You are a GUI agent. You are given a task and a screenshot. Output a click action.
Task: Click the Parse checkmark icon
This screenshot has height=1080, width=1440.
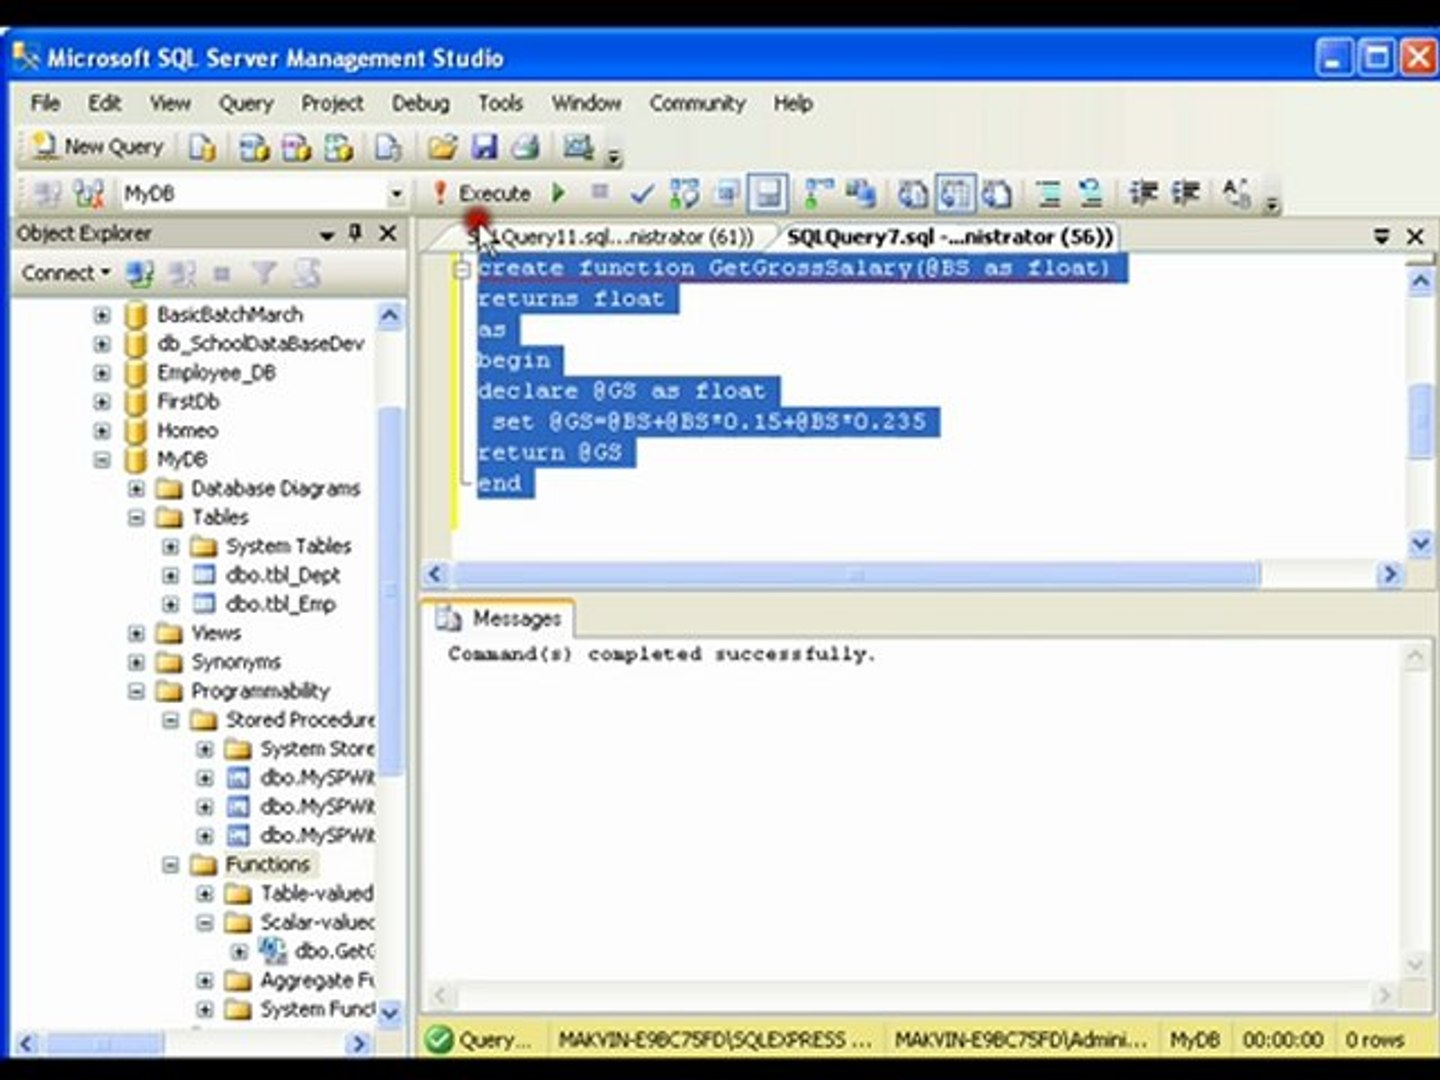[642, 193]
